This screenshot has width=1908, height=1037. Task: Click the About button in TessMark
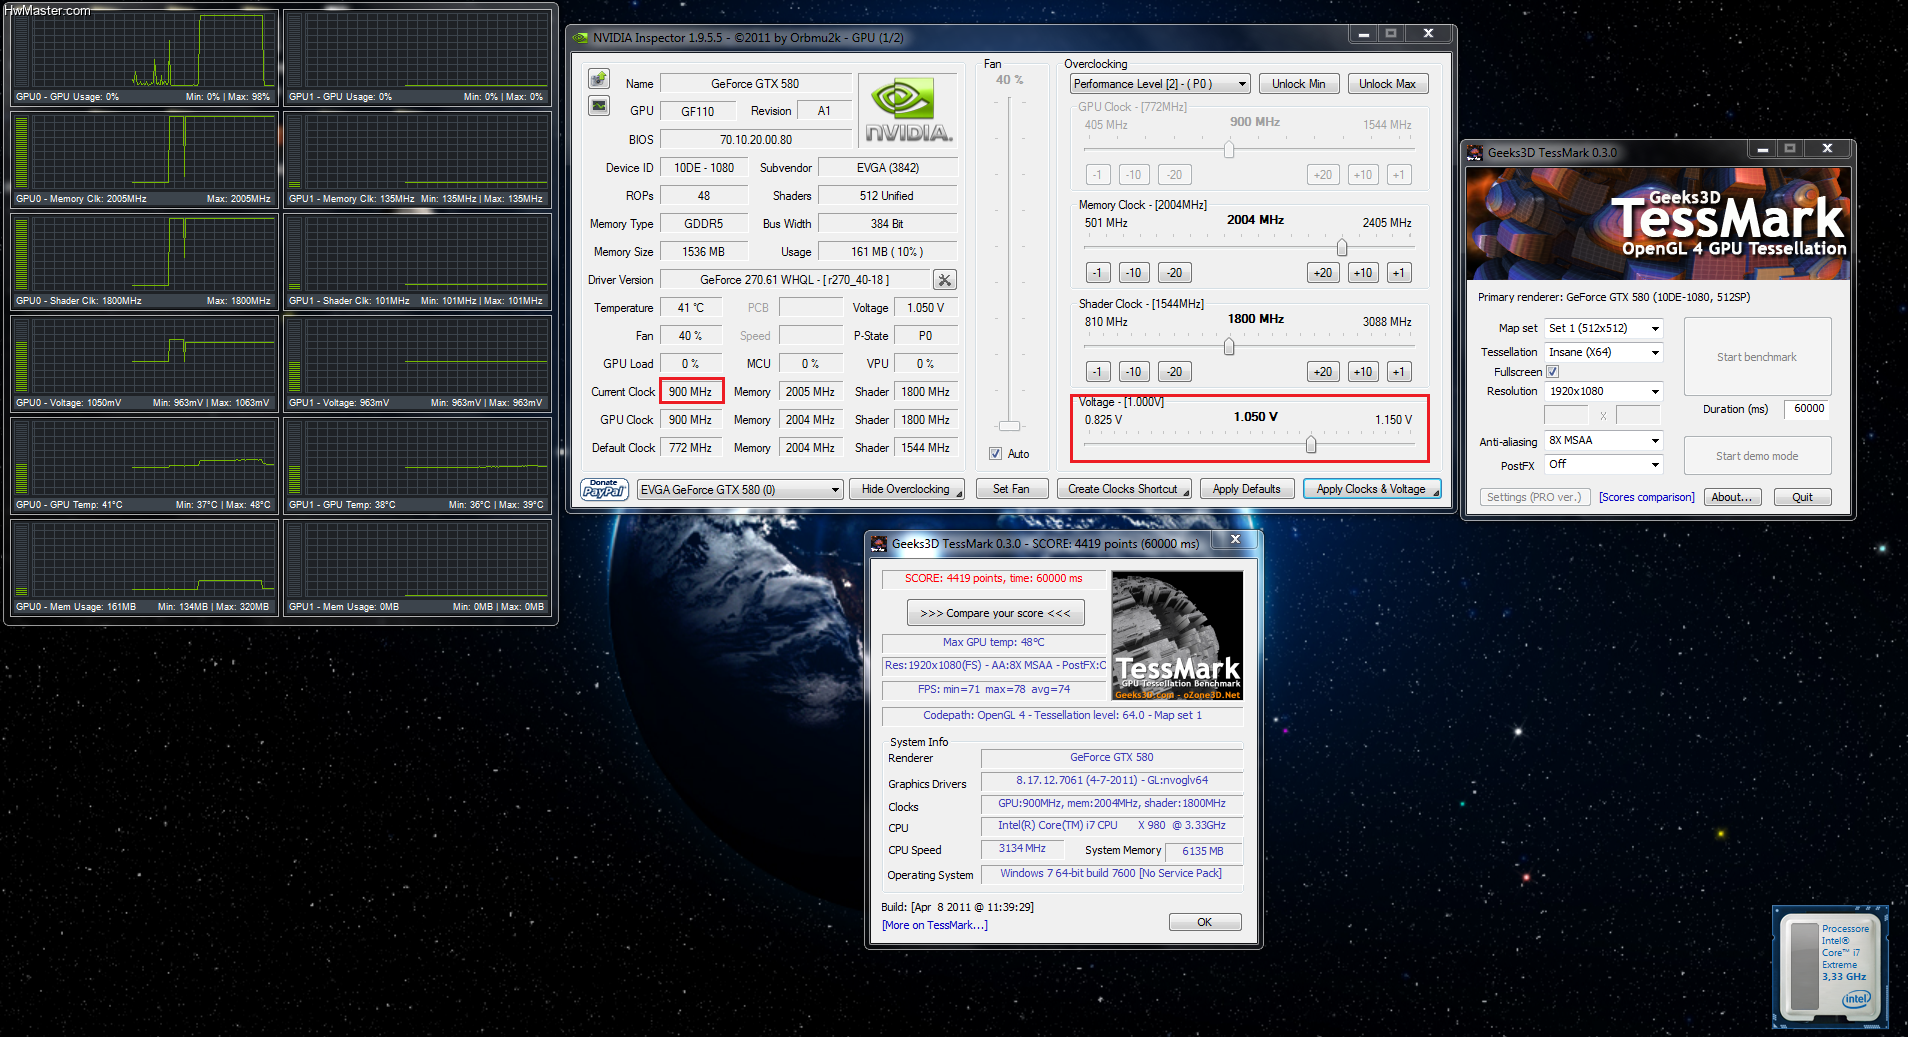(1731, 497)
